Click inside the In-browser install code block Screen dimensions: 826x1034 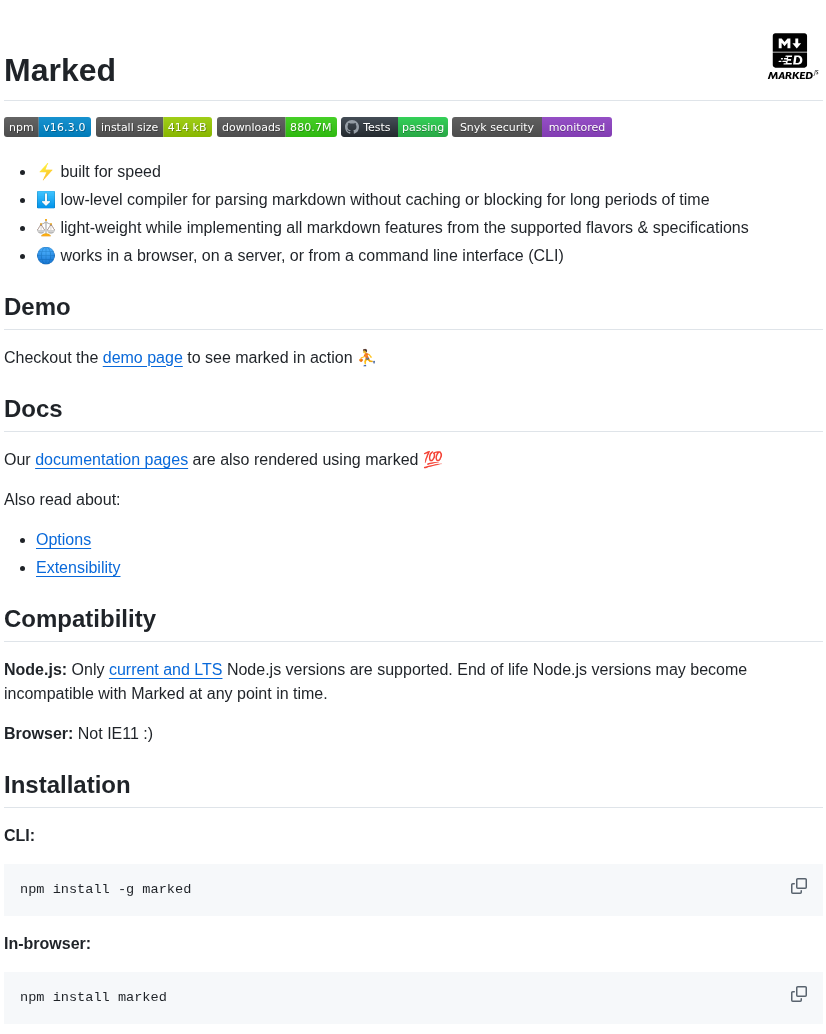400,998
